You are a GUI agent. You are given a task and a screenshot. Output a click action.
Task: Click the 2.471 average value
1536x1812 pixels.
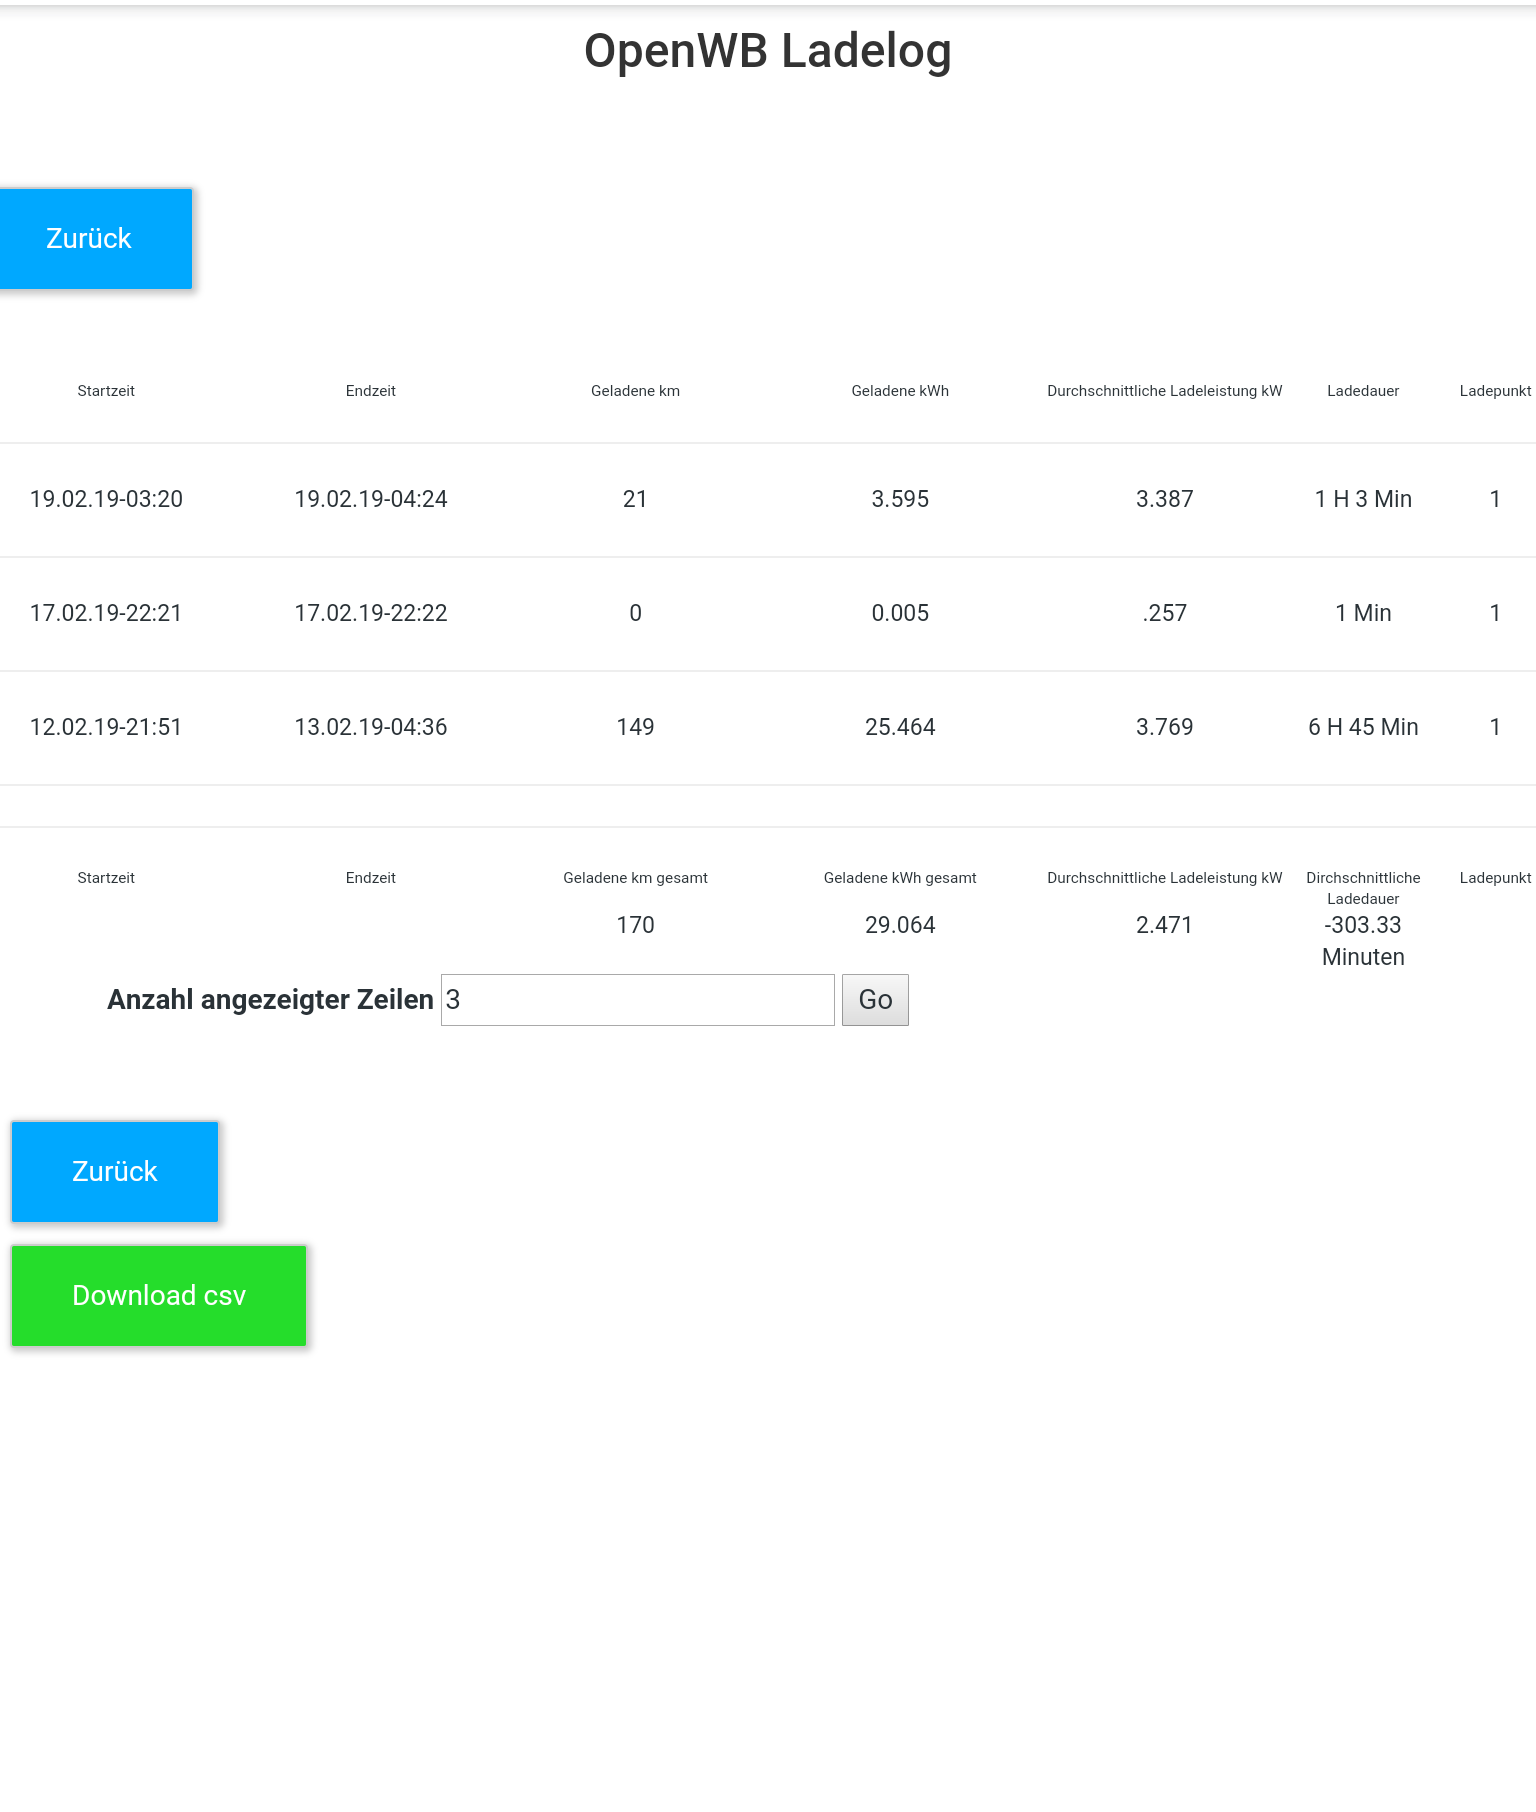[1165, 925]
